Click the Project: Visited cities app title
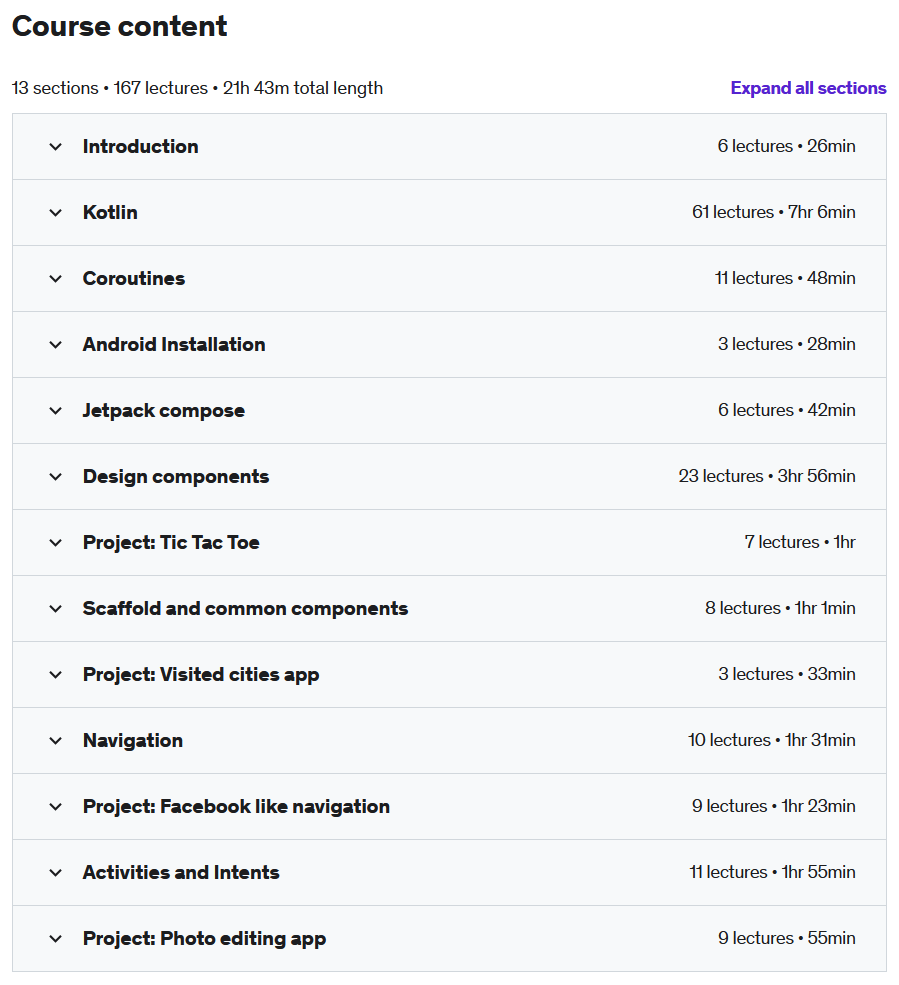Screen dimensions: 899x985 point(201,674)
